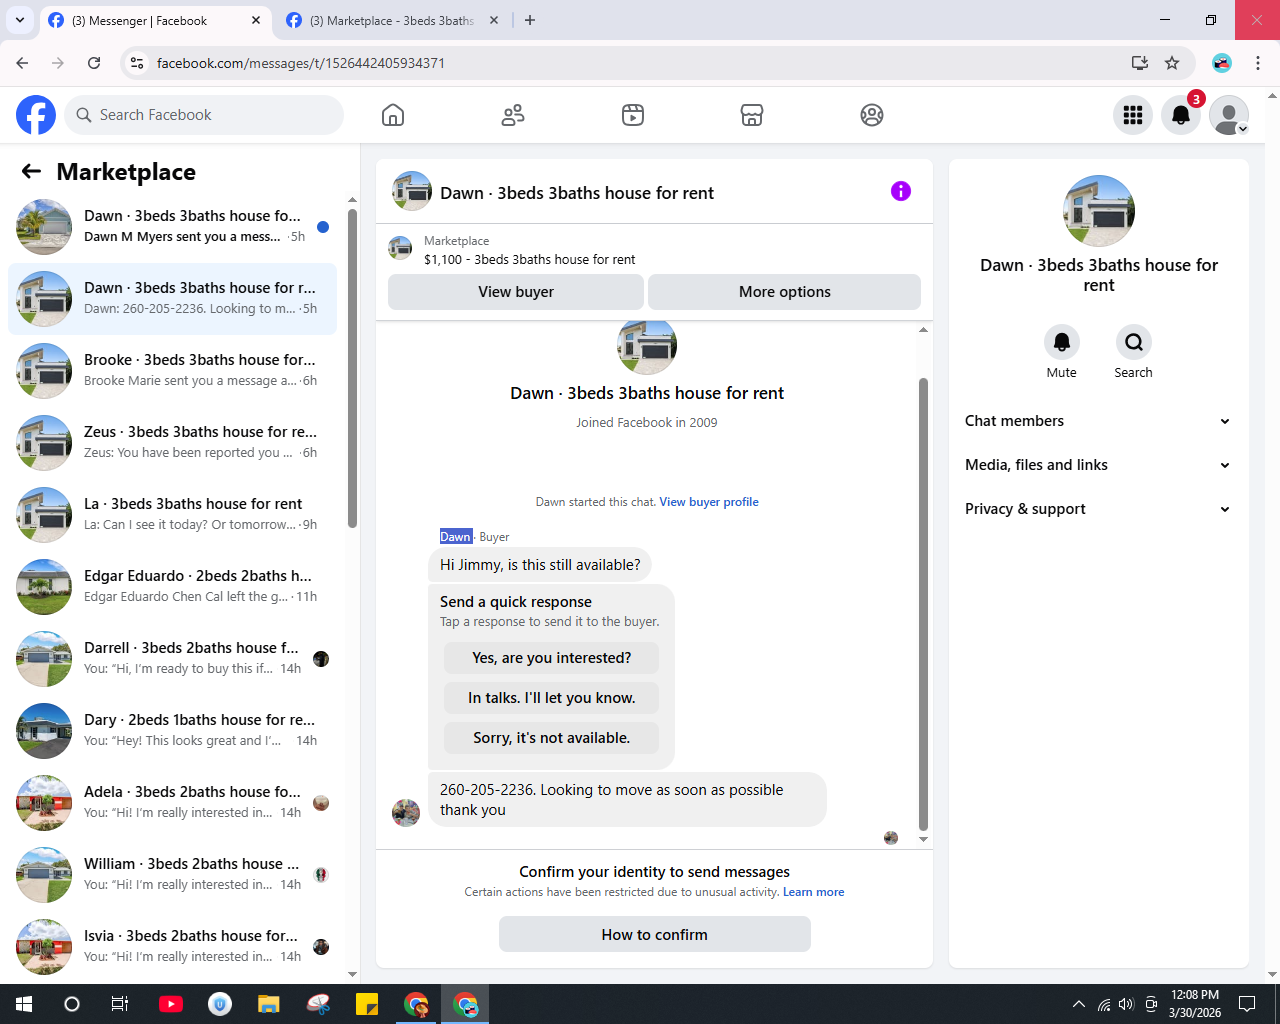
Task: Bookmark this page with the star icon
Action: click(1172, 63)
